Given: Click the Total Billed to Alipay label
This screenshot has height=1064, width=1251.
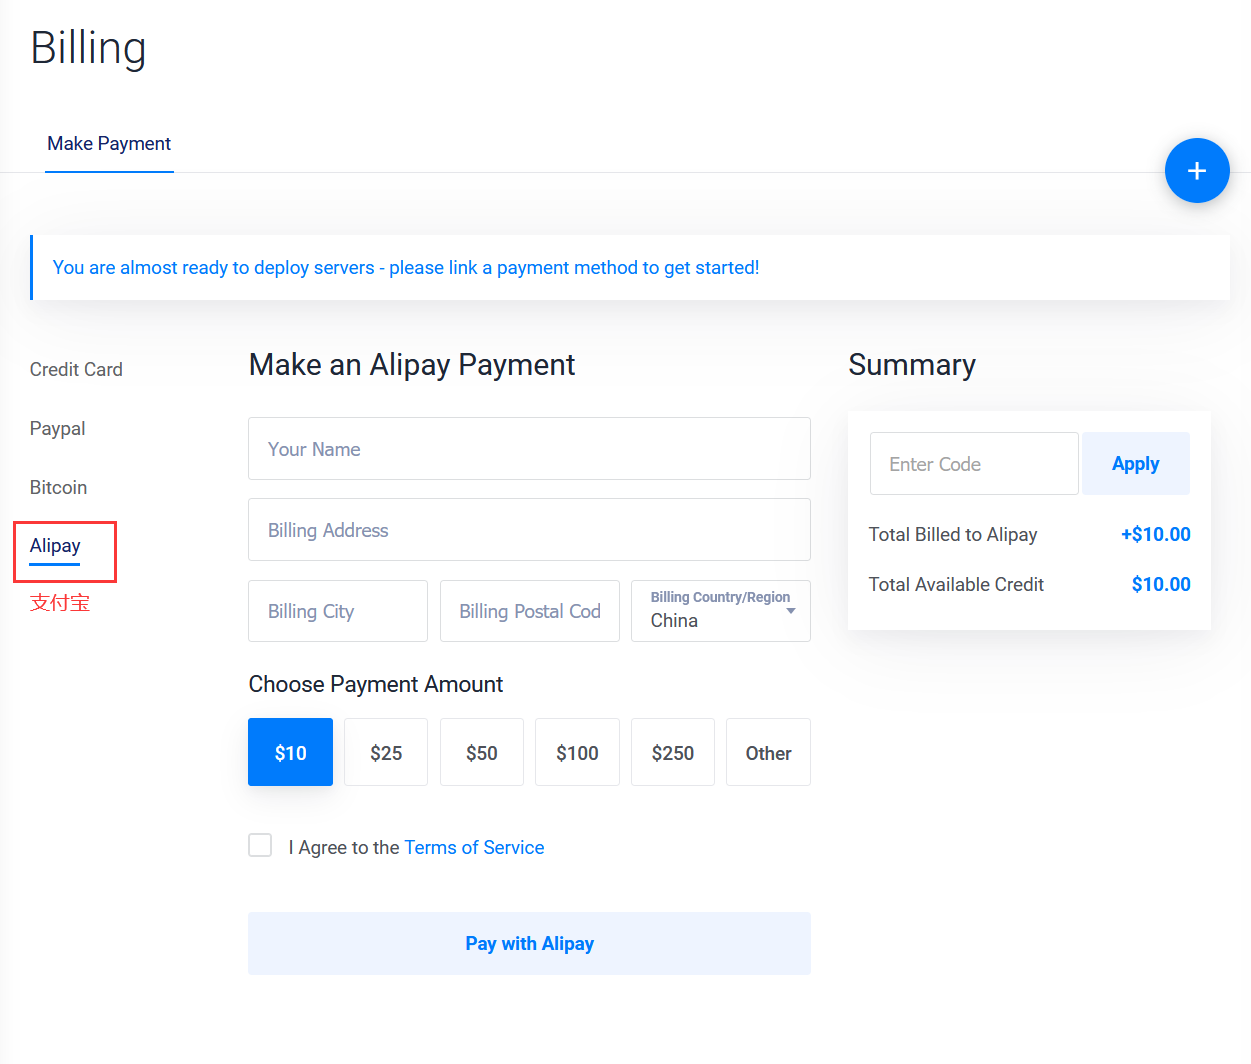Looking at the screenshot, I should pyautogui.click(x=953, y=535).
